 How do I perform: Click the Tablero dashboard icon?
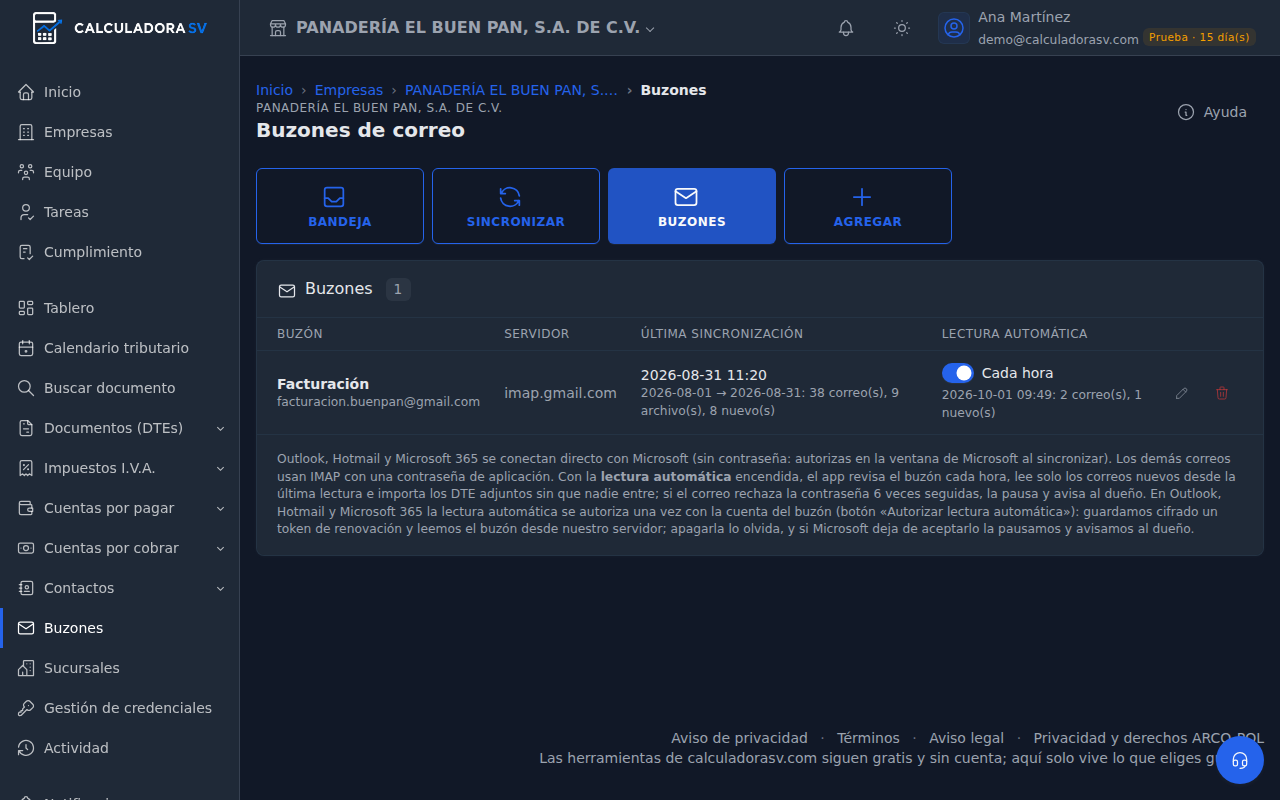click(x=26, y=308)
